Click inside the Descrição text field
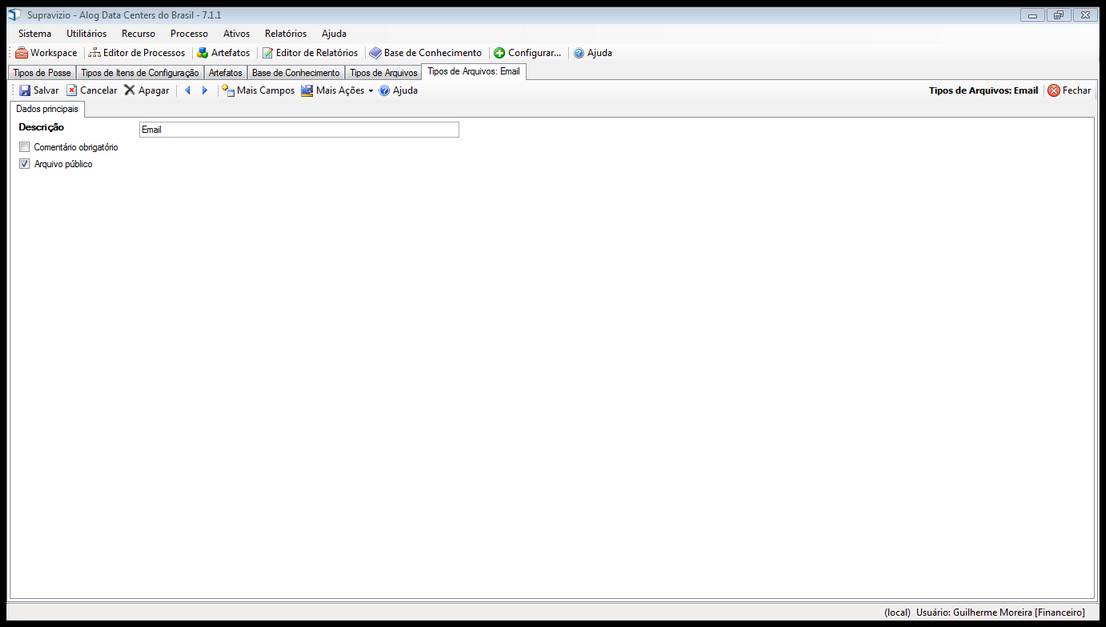The height and width of the screenshot is (627, 1106). point(298,129)
